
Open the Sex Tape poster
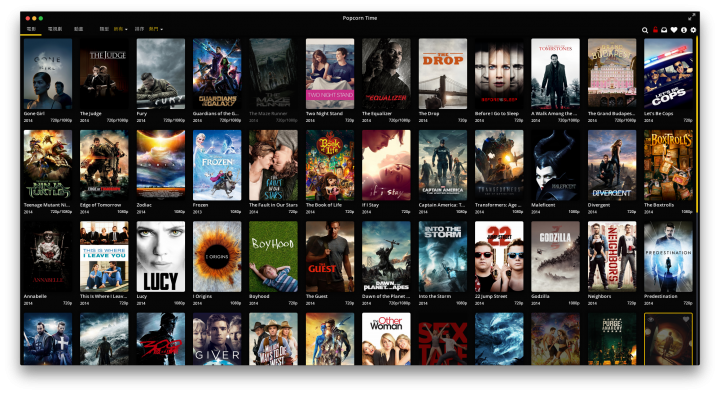tap(443, 339)
